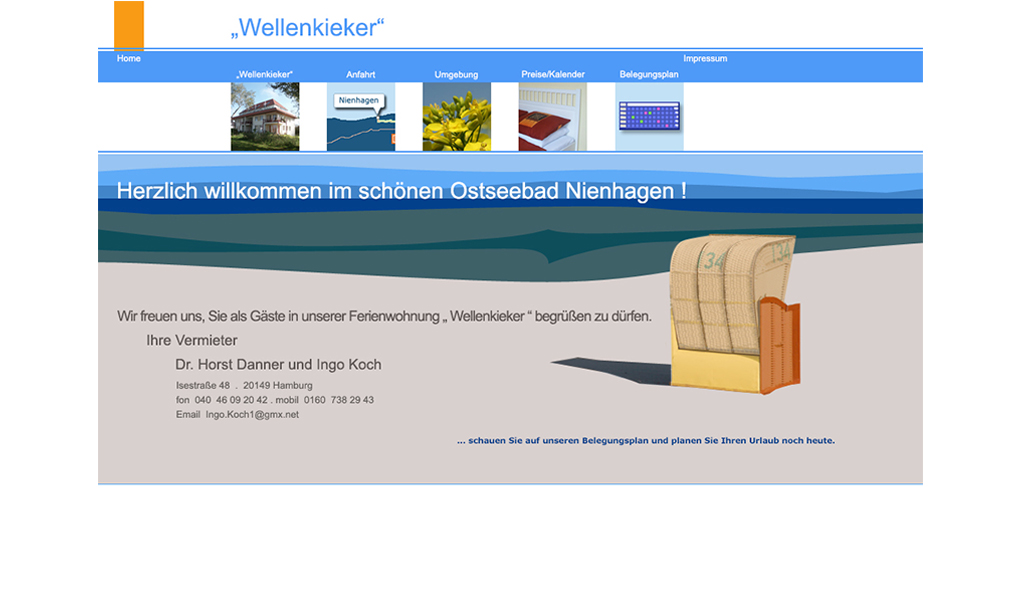Click the blue „Wellenkieker" site title
Image resolution: width=1024 pixels, height=601 pixels.
[307, 28]
